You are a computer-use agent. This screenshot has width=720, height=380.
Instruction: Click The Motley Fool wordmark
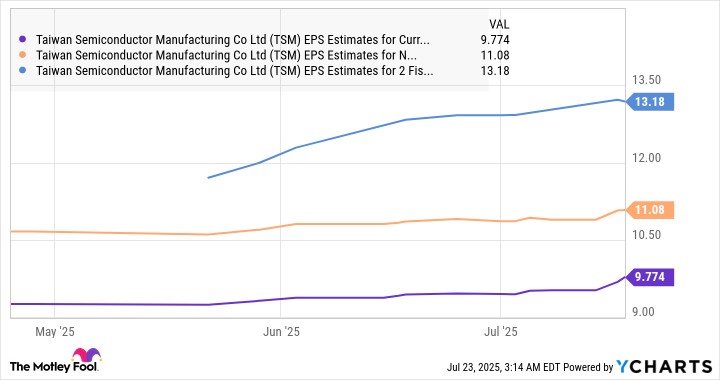click(54, 367)
